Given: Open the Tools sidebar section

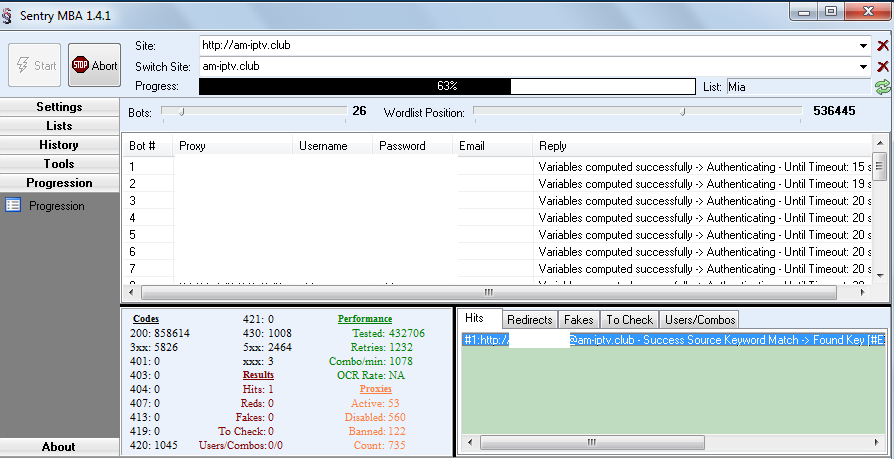Looking at the screenshot, I should click(x=59, y=164).
